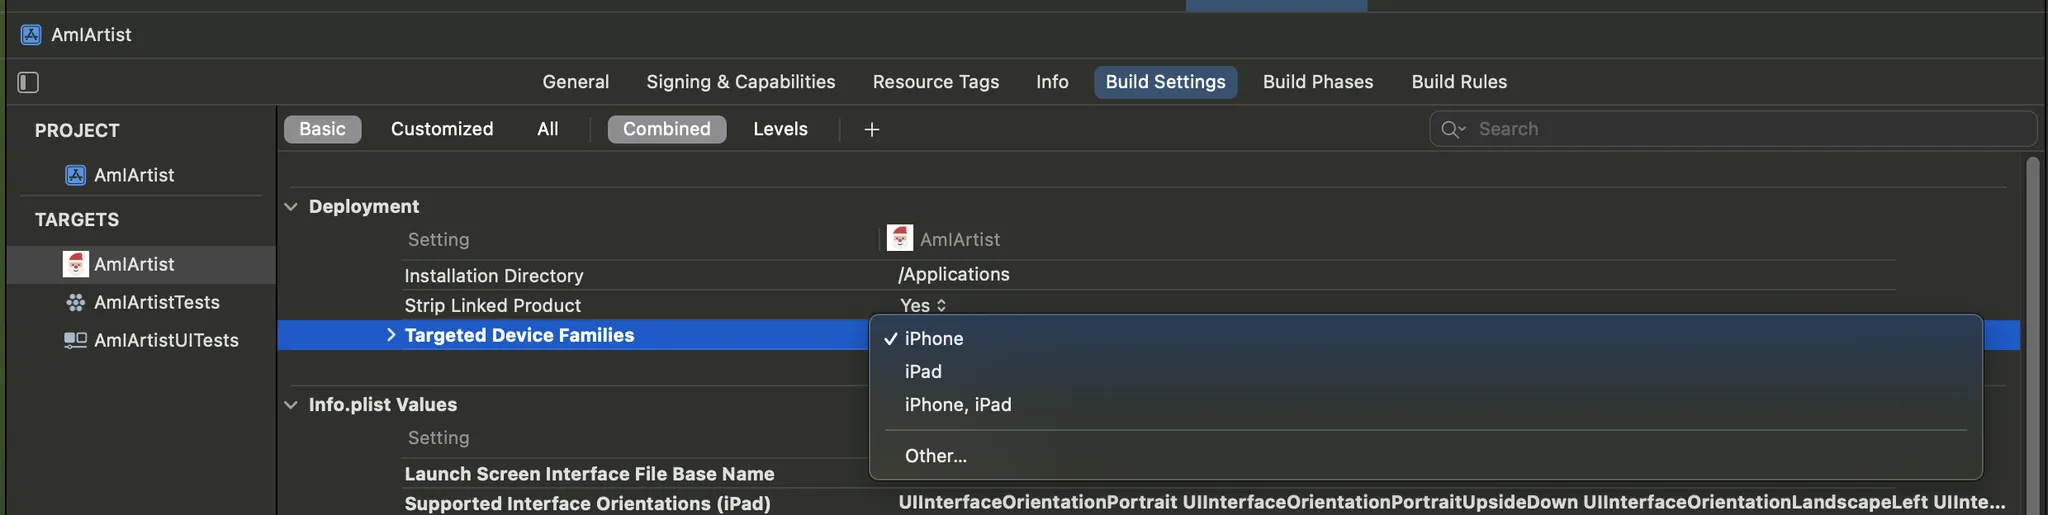Click the AmIArtist project blueprint icon
The width and height of the screenshot is (2048, 515).
click(x=75, y=175)
